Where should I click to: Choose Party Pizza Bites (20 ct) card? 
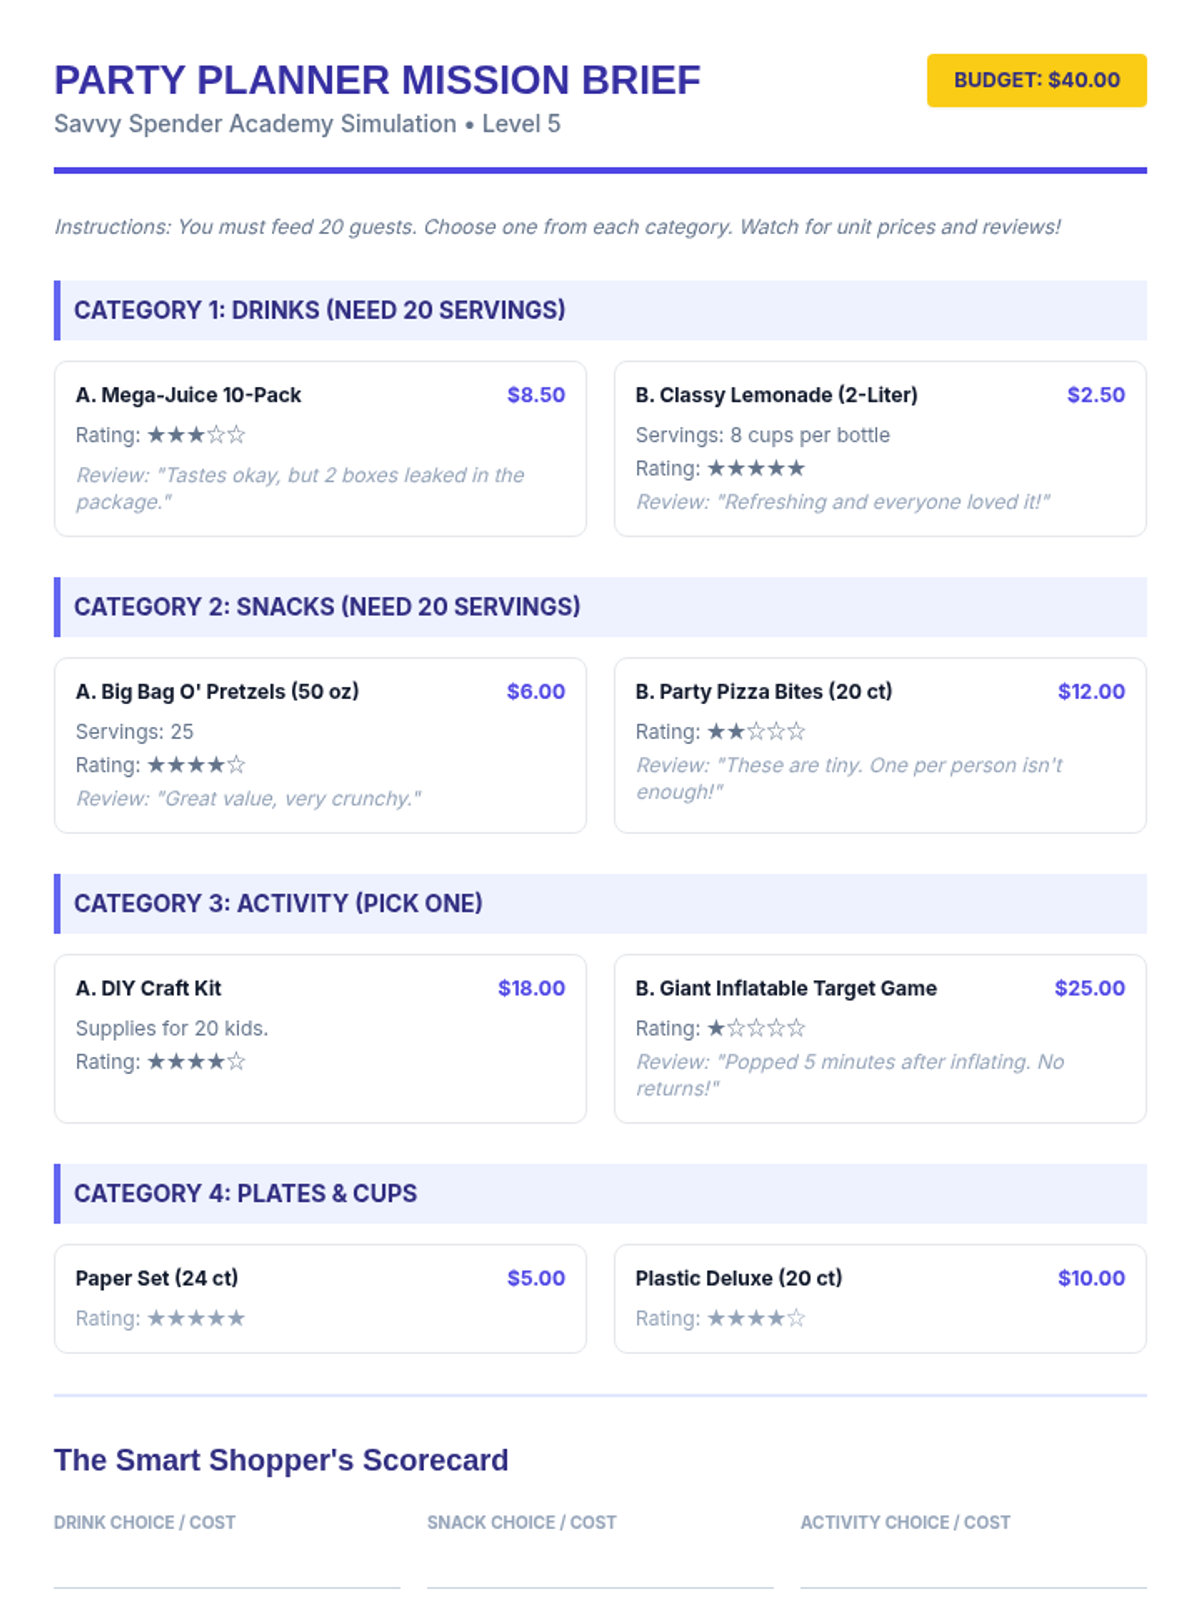879,744
